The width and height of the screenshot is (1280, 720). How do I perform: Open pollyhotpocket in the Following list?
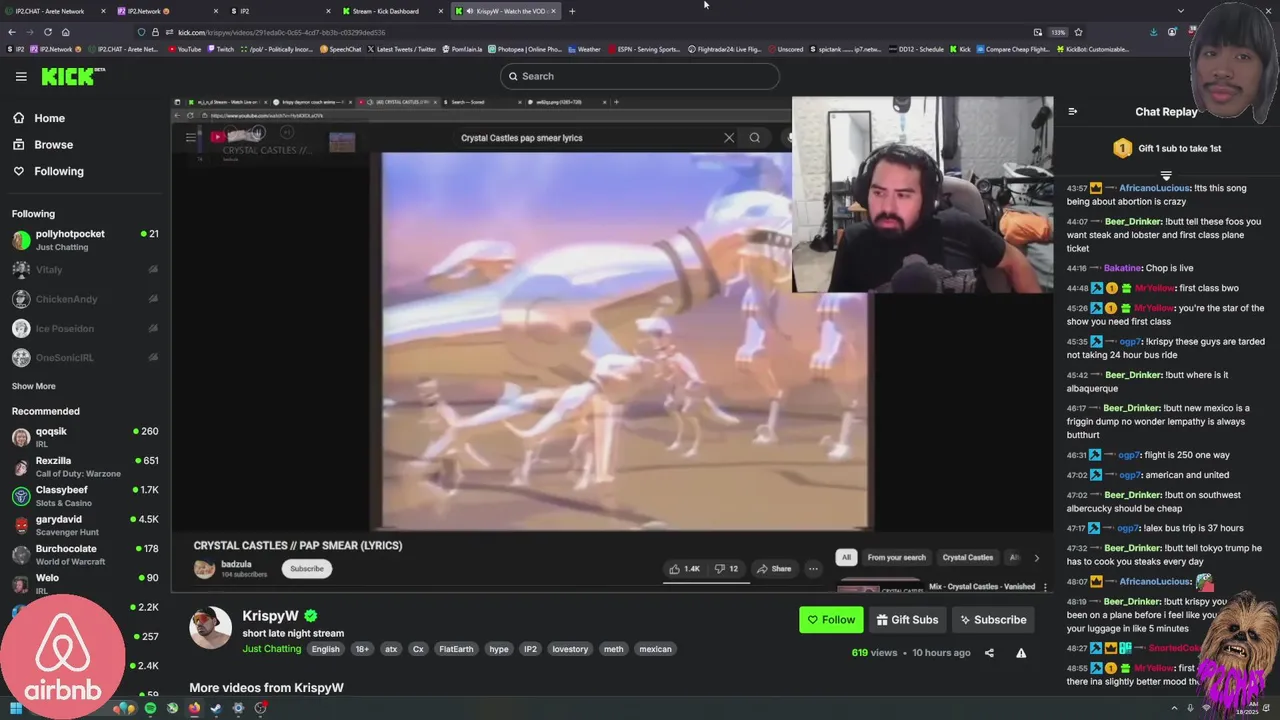pos(85,240)
